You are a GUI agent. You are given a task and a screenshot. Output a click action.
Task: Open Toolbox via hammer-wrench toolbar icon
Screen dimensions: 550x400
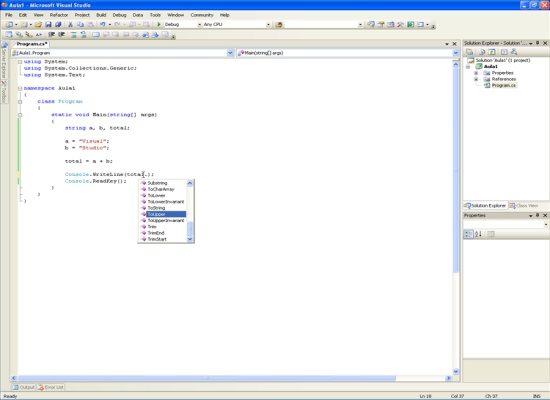[400, 24]
